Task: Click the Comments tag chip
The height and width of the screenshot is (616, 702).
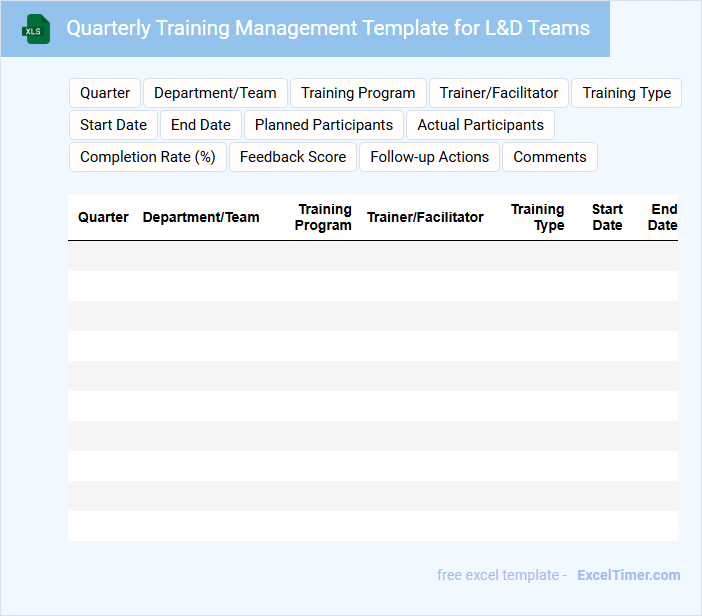Action: coord(550,157)
